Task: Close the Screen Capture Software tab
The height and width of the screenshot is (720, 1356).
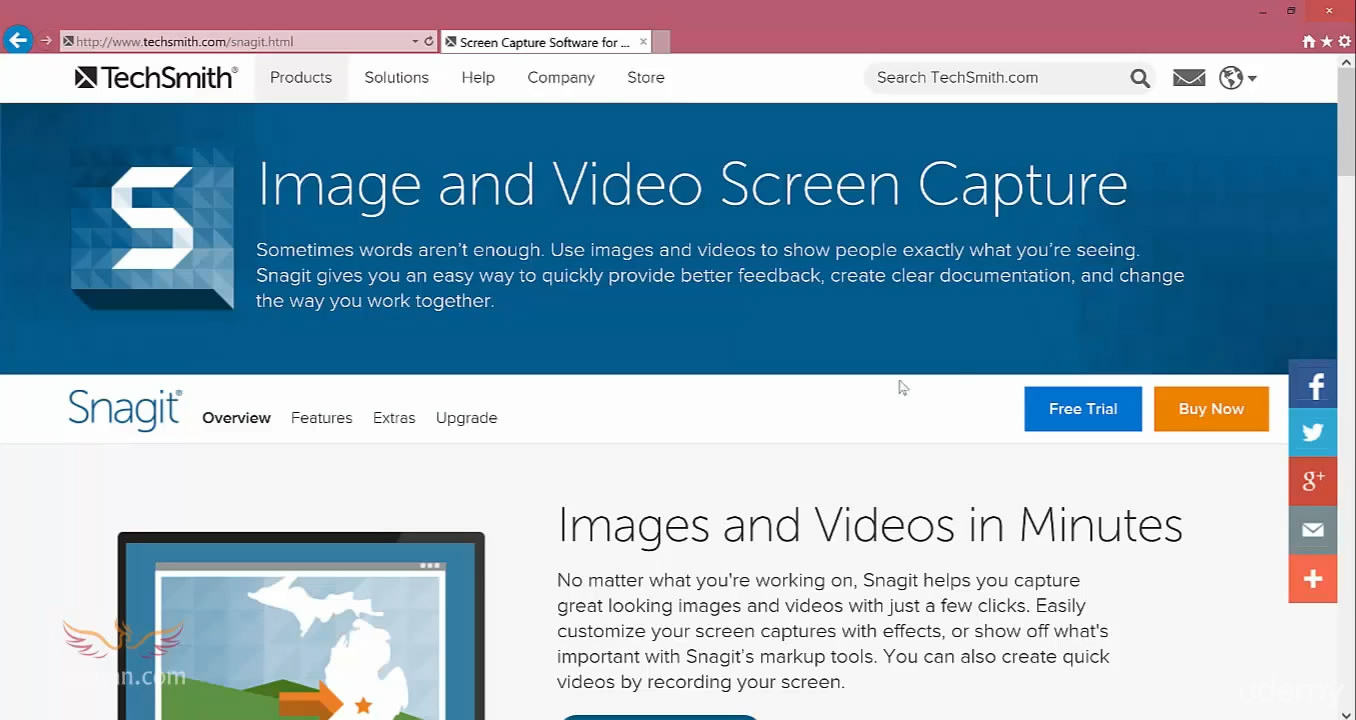Action: [643, 42]
